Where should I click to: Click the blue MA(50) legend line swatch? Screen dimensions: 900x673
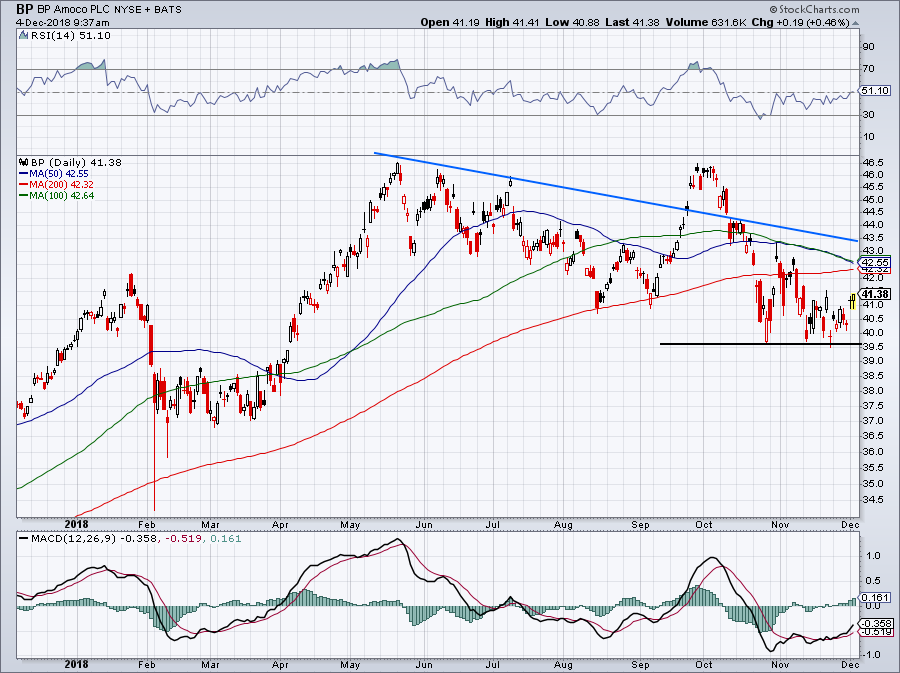click(x=24, y=173)
